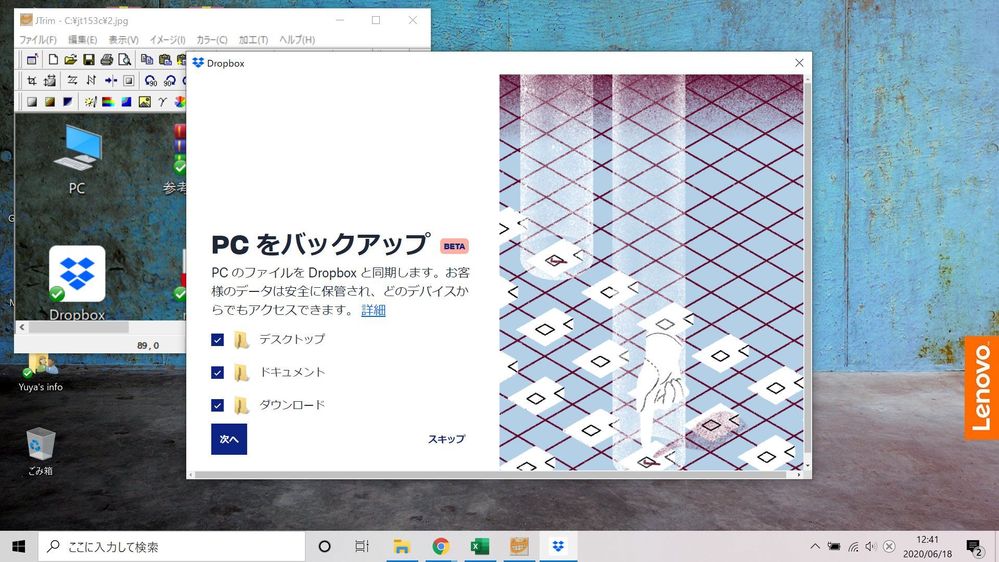Click the window capture icon in JTrim toolbar
Image resolution: width=999 pixels, height=562 pixels.
pyautogui.click(x=31, y=60)
